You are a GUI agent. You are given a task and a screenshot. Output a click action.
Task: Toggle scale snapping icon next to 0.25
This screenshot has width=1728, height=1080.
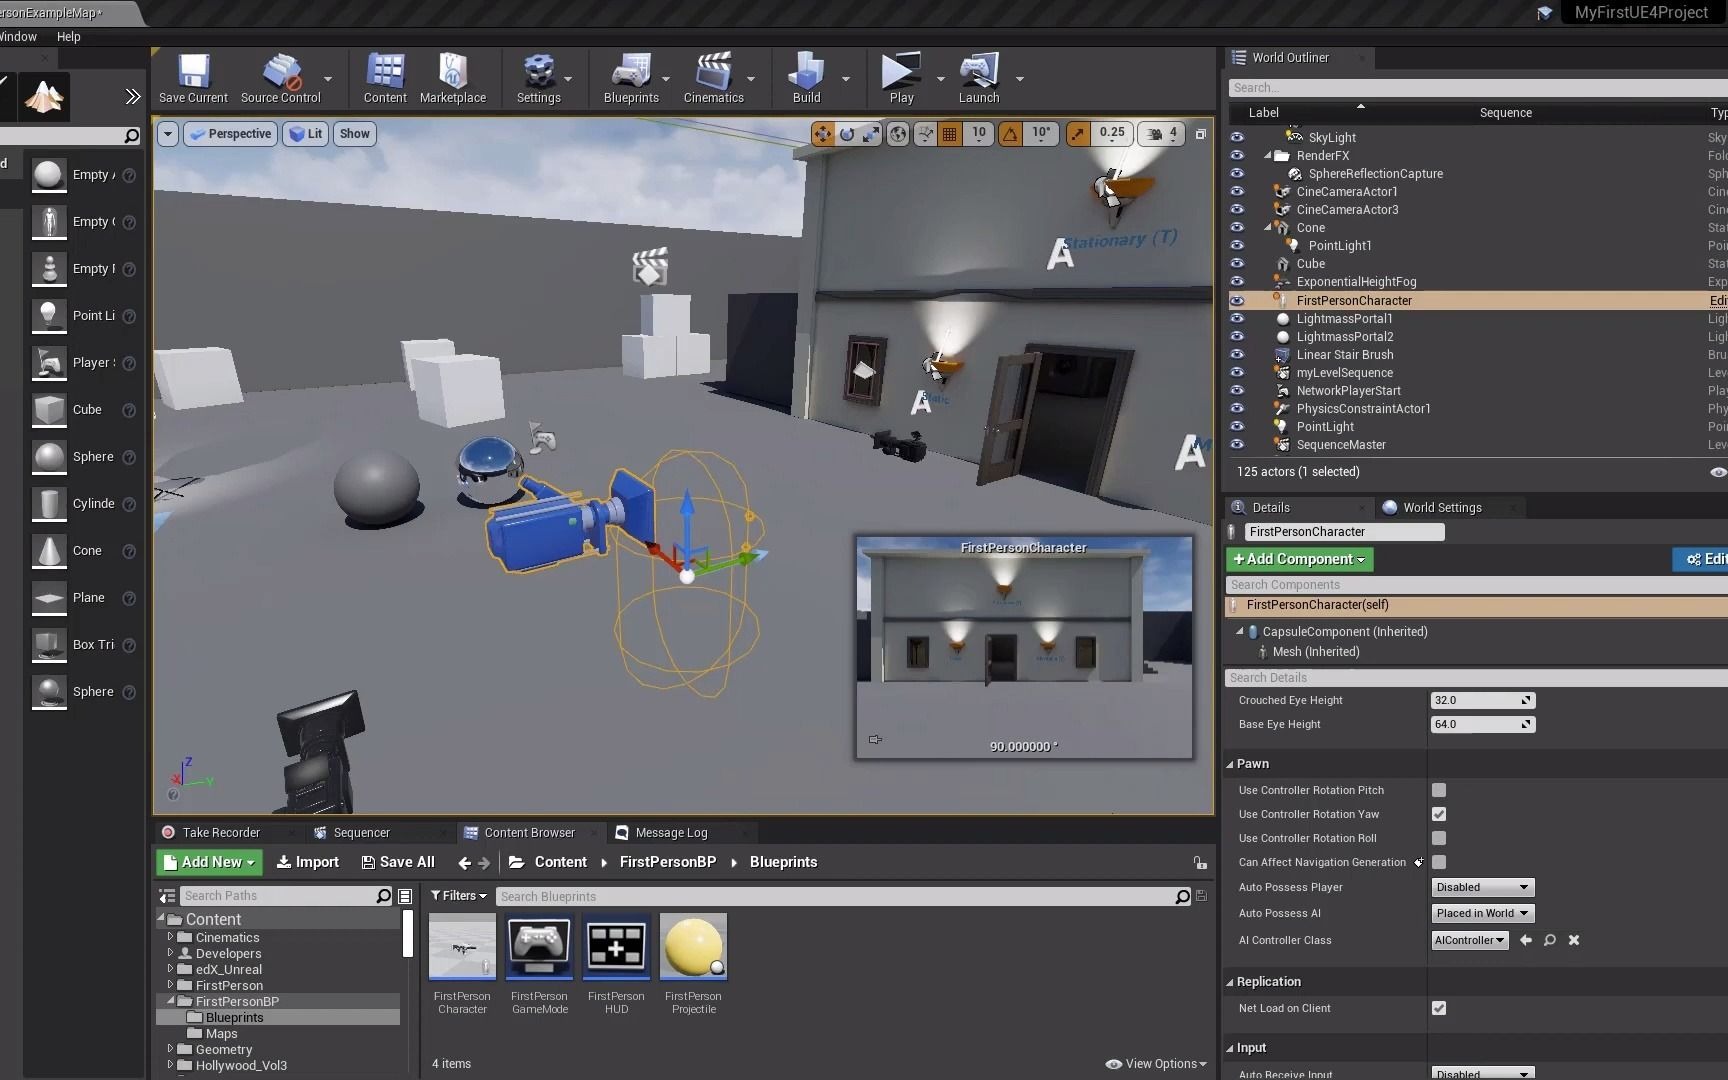[1078, 134]
